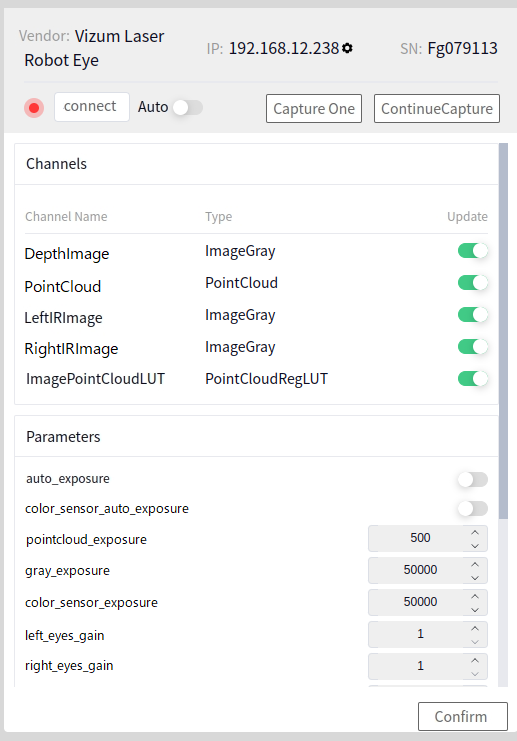This screenshot has width=517, height=741.
Task: Turn off ImagePointCloudLUT update switch
Action: [x=473, y=379]
